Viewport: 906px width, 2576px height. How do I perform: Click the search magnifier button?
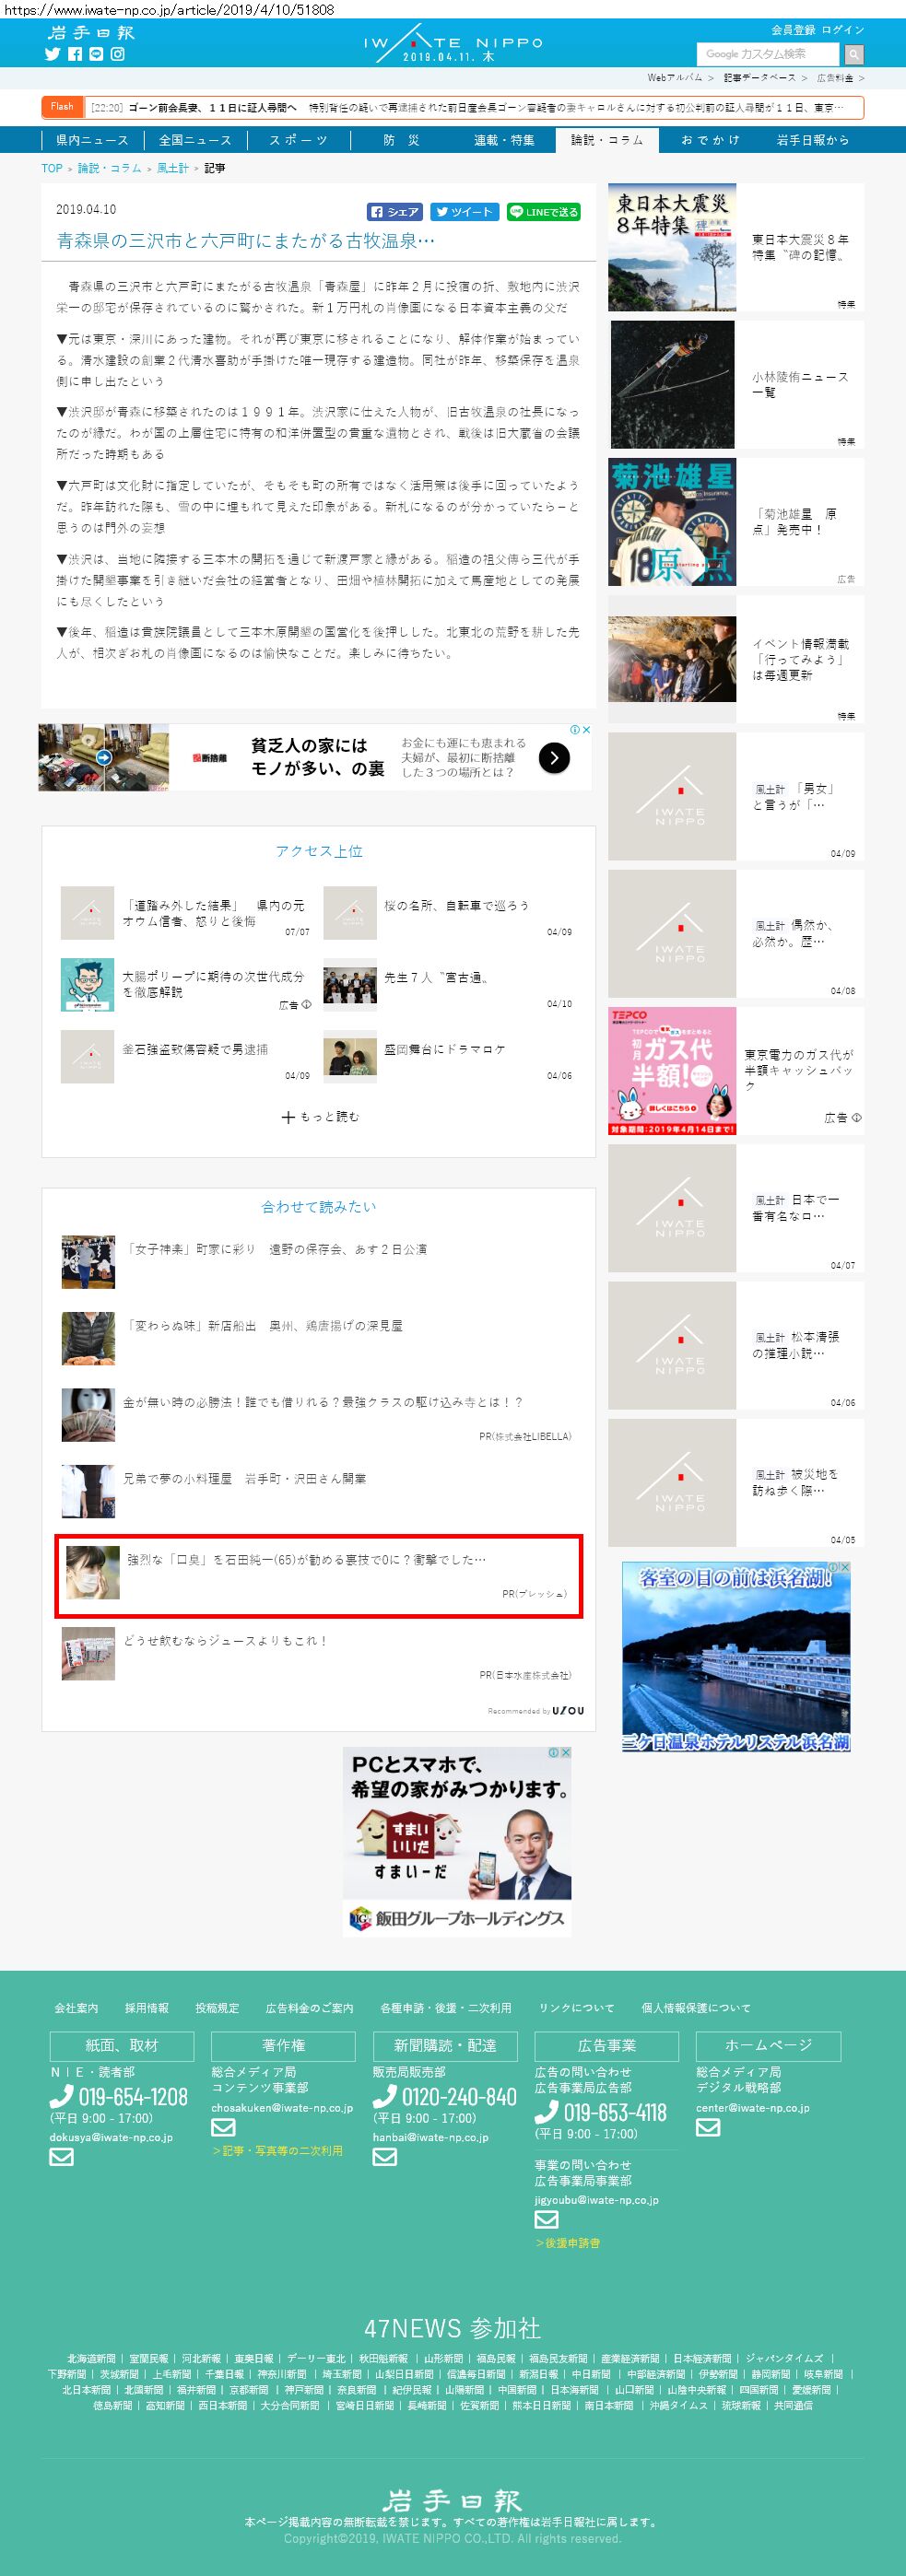click(853, 54)
